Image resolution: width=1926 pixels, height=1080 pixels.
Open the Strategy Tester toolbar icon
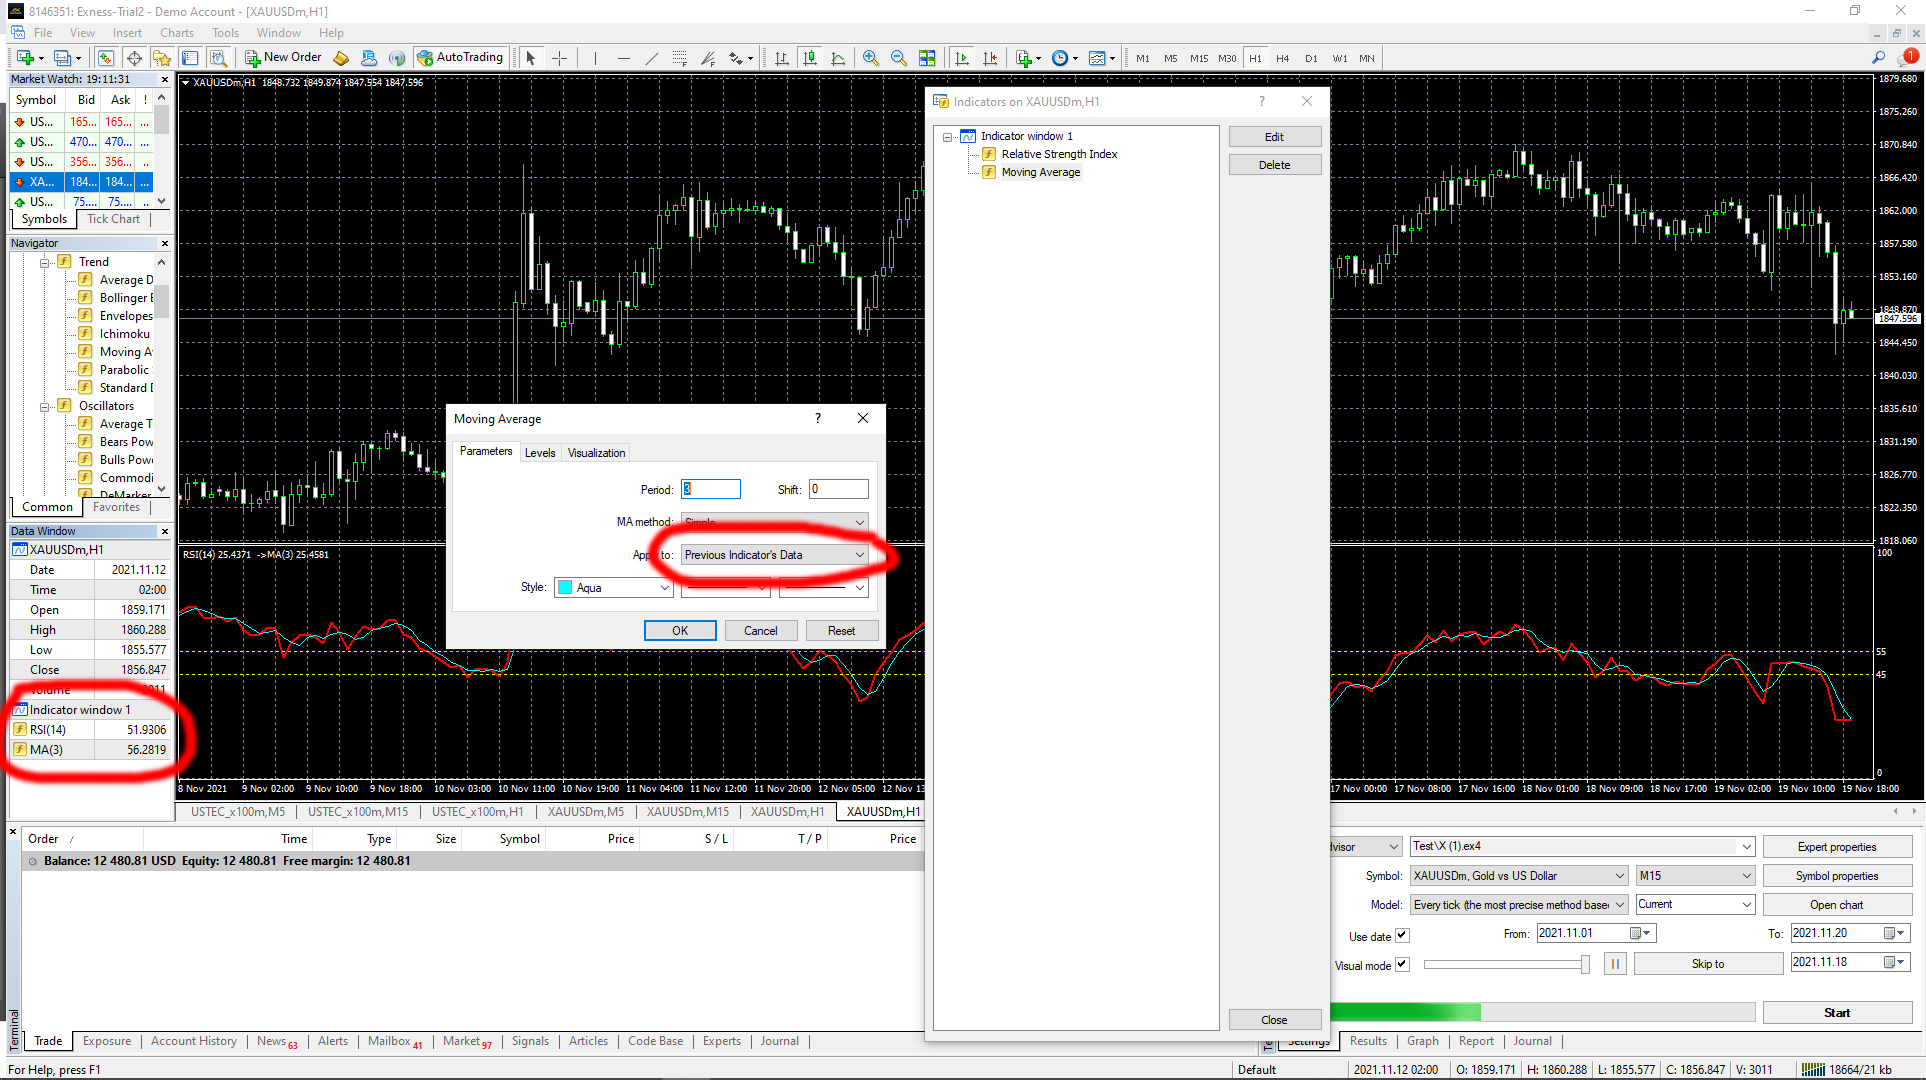click(x=218, y=58)
